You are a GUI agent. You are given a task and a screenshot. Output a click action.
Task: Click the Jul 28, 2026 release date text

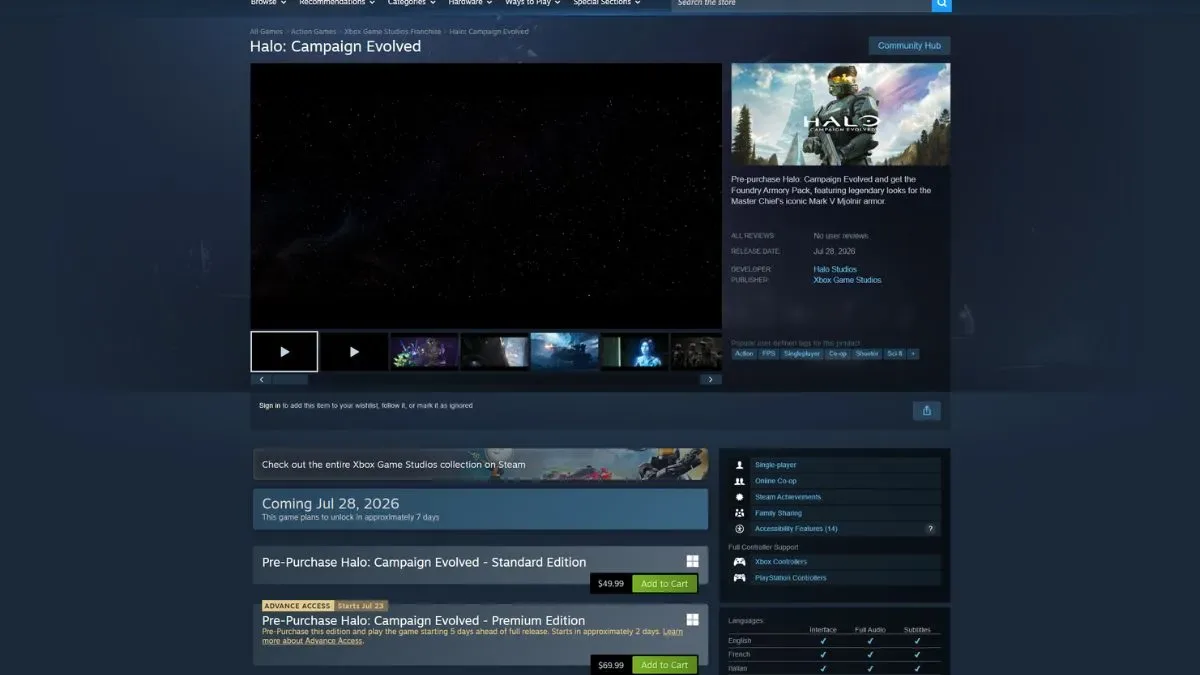pyautogui.click(x=835, y=251)
